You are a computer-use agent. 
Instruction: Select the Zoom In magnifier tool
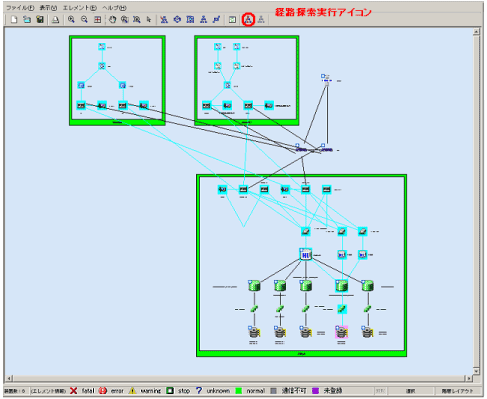click(x=71, y=20)
